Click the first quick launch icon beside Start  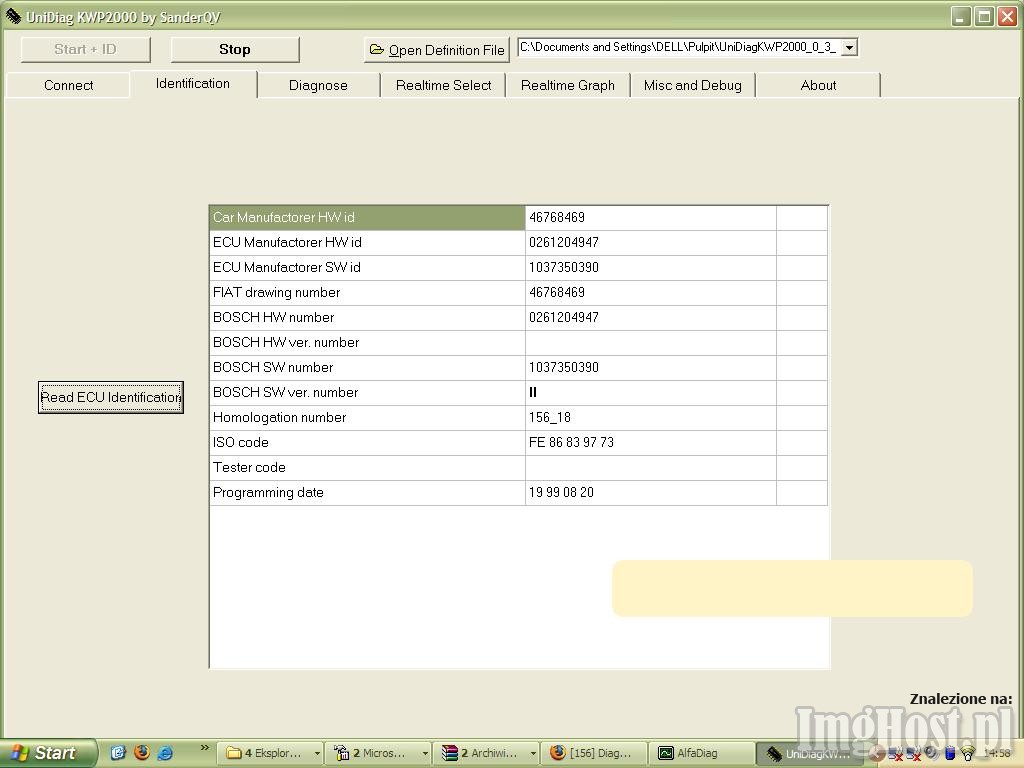pos(118,753)
